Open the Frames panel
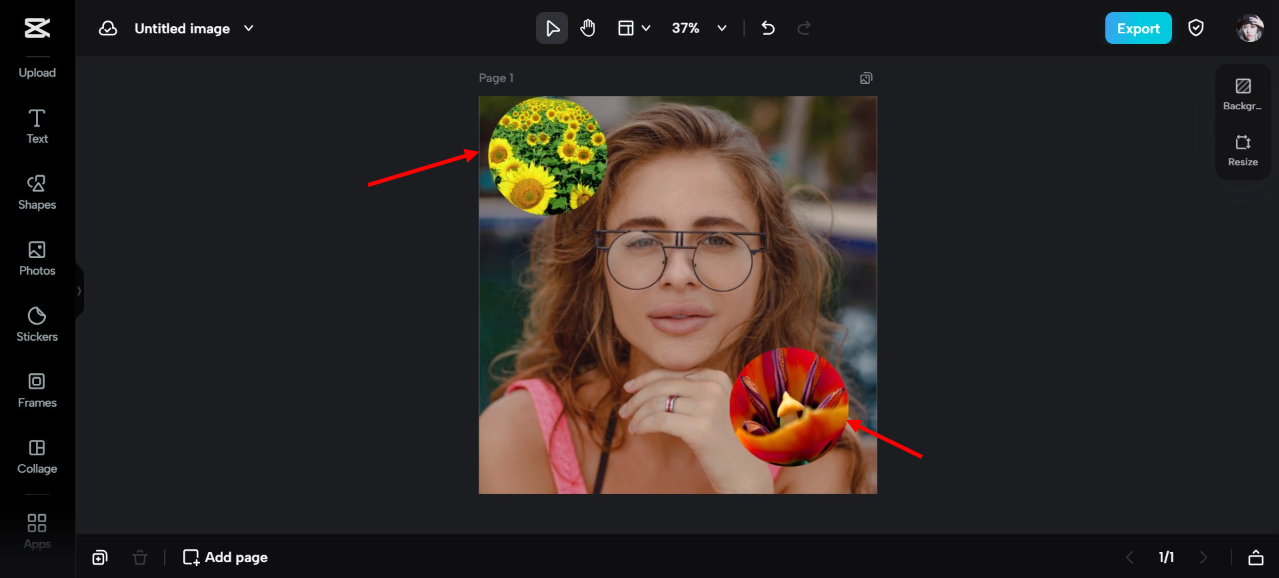 click(37, 391)
